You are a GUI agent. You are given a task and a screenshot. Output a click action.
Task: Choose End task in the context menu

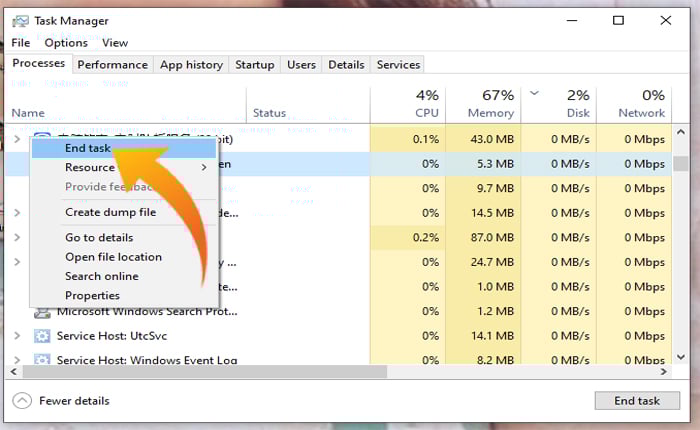(88, 148)
